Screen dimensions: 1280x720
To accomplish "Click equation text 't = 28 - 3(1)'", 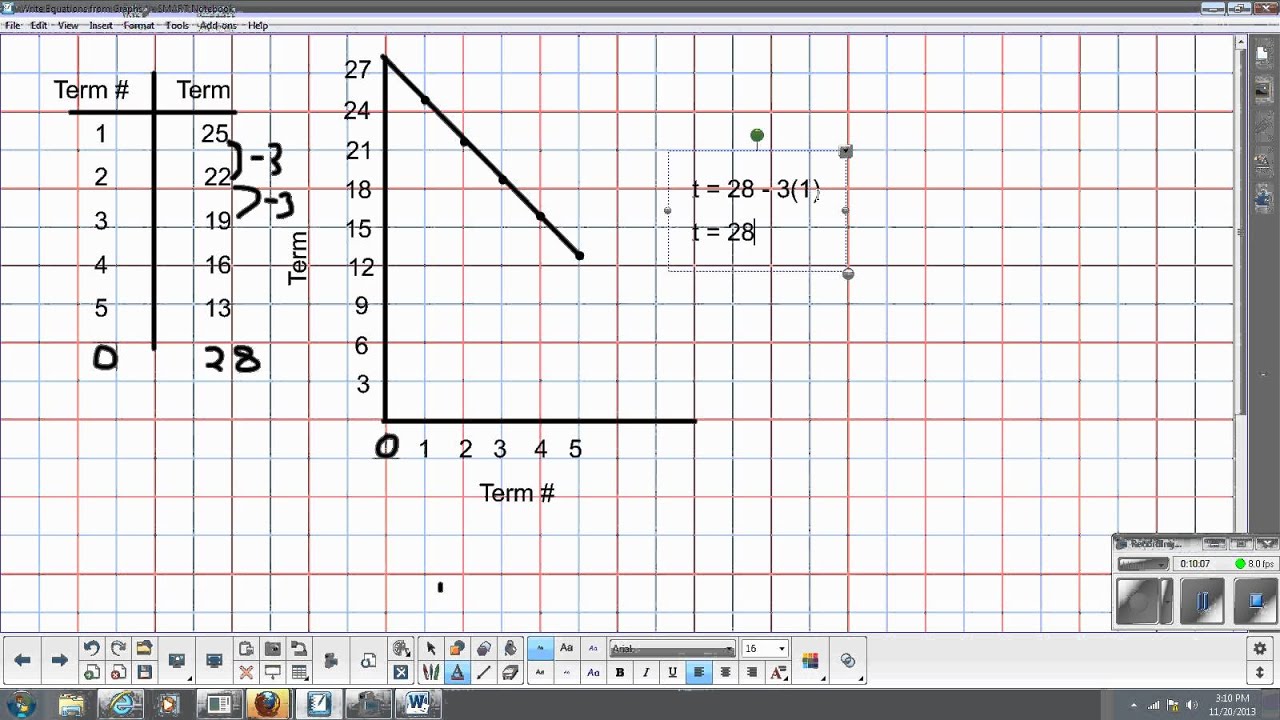I will 756,190.
